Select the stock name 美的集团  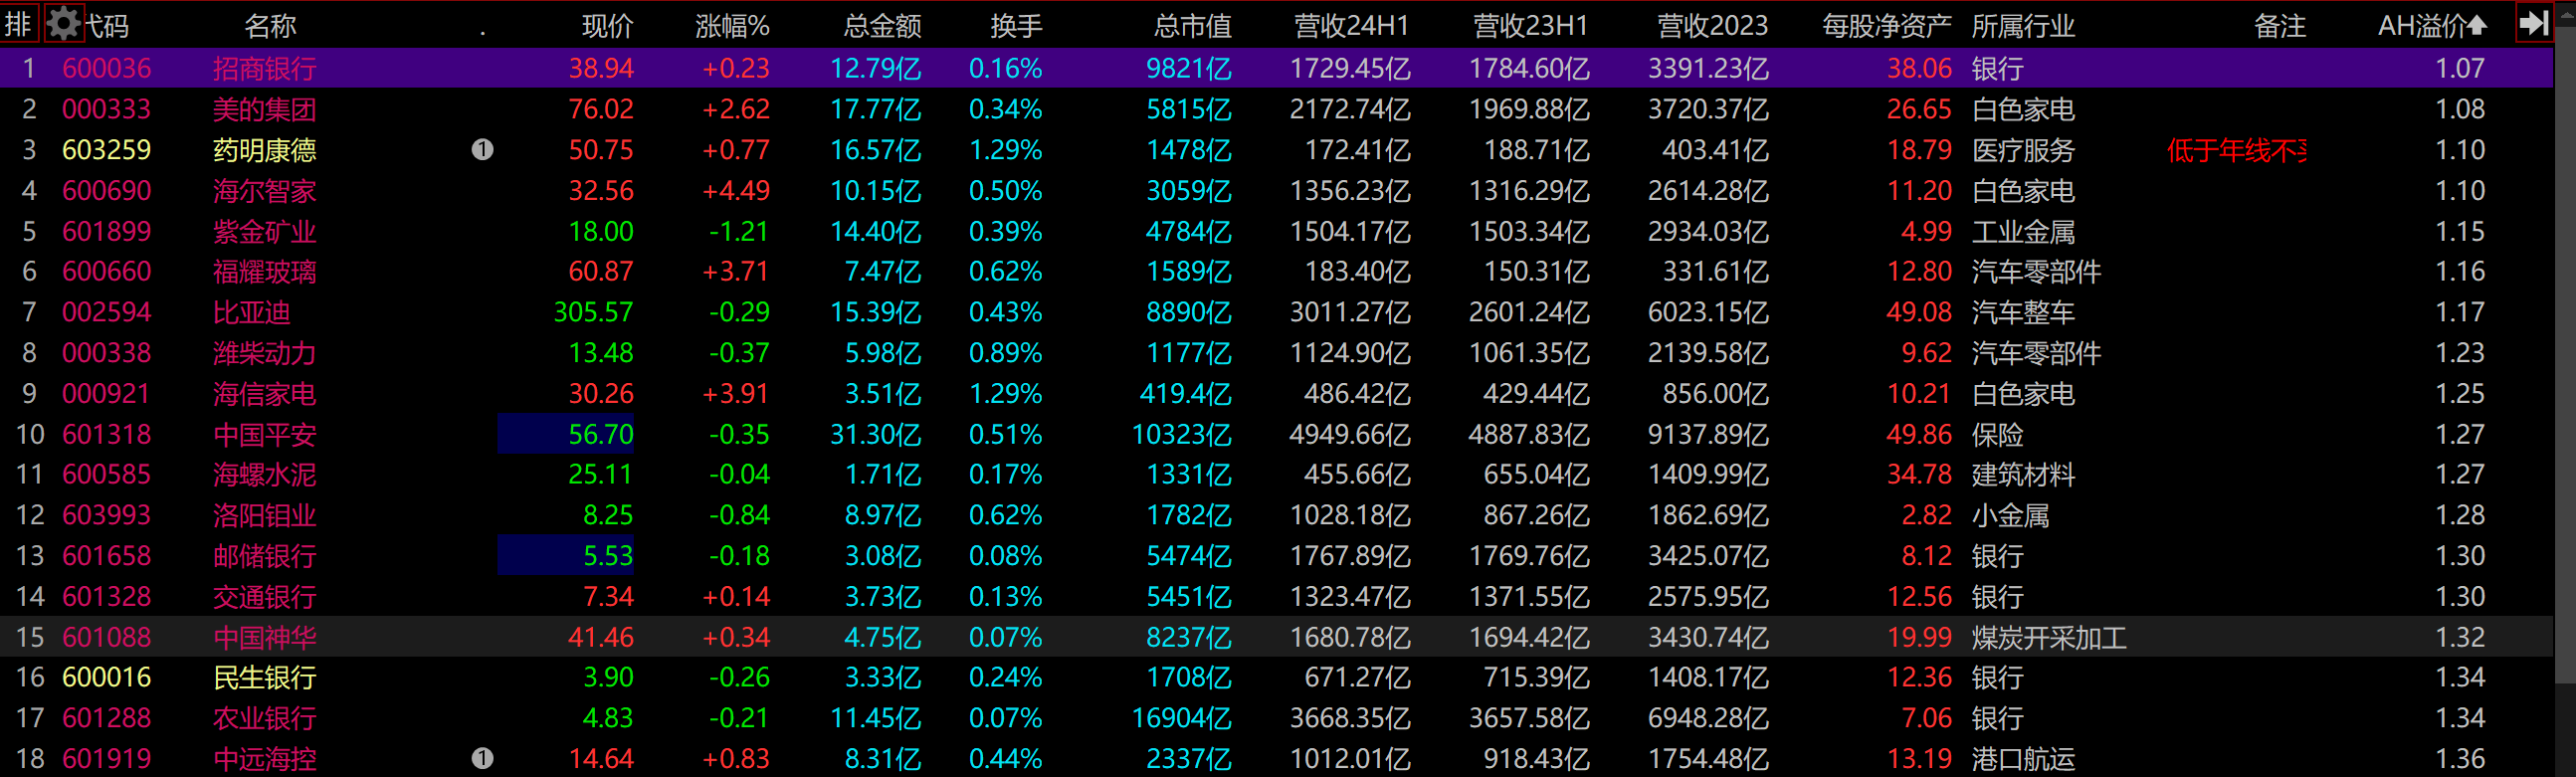[x=264, y=109]
